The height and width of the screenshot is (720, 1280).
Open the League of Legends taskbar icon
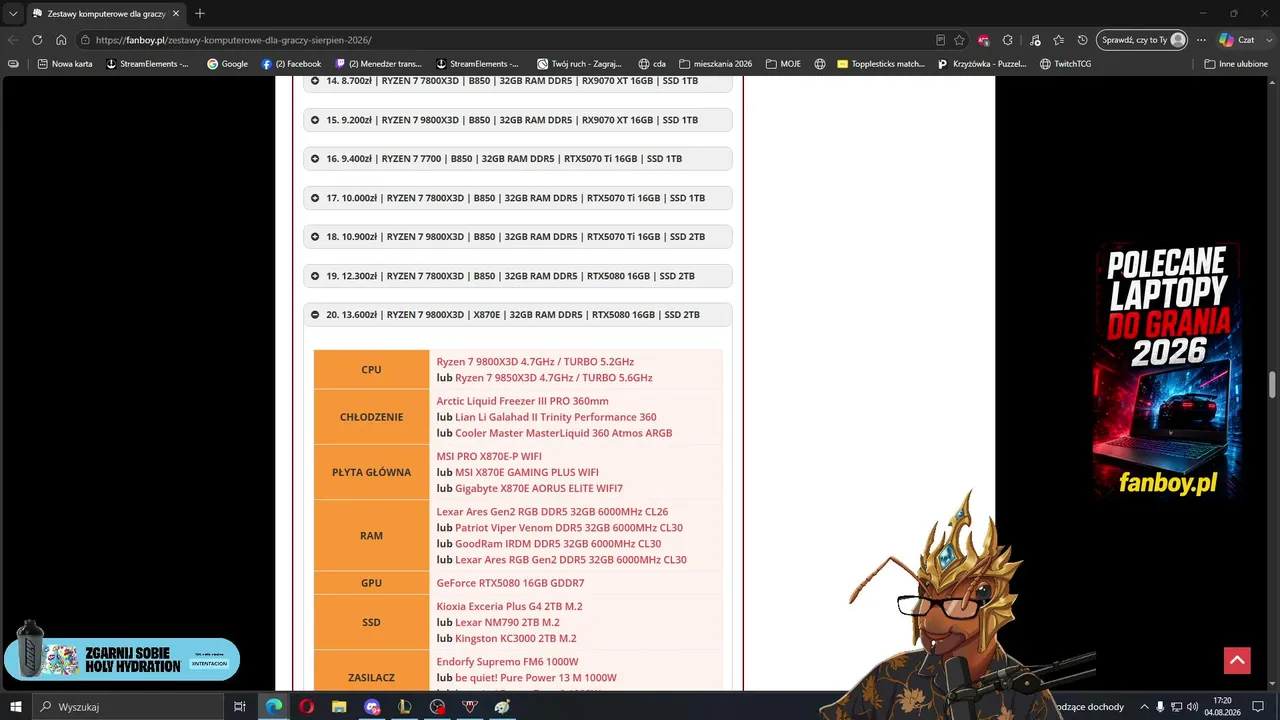(x=404, y=707)
